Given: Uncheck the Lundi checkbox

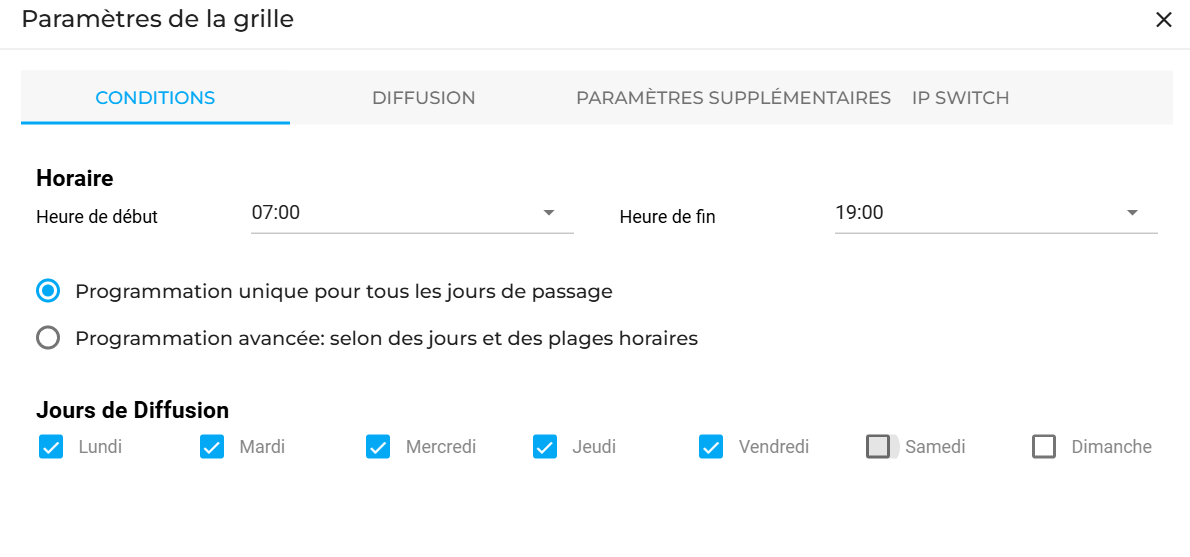Looking at the screenshot, I should (51, 447).
